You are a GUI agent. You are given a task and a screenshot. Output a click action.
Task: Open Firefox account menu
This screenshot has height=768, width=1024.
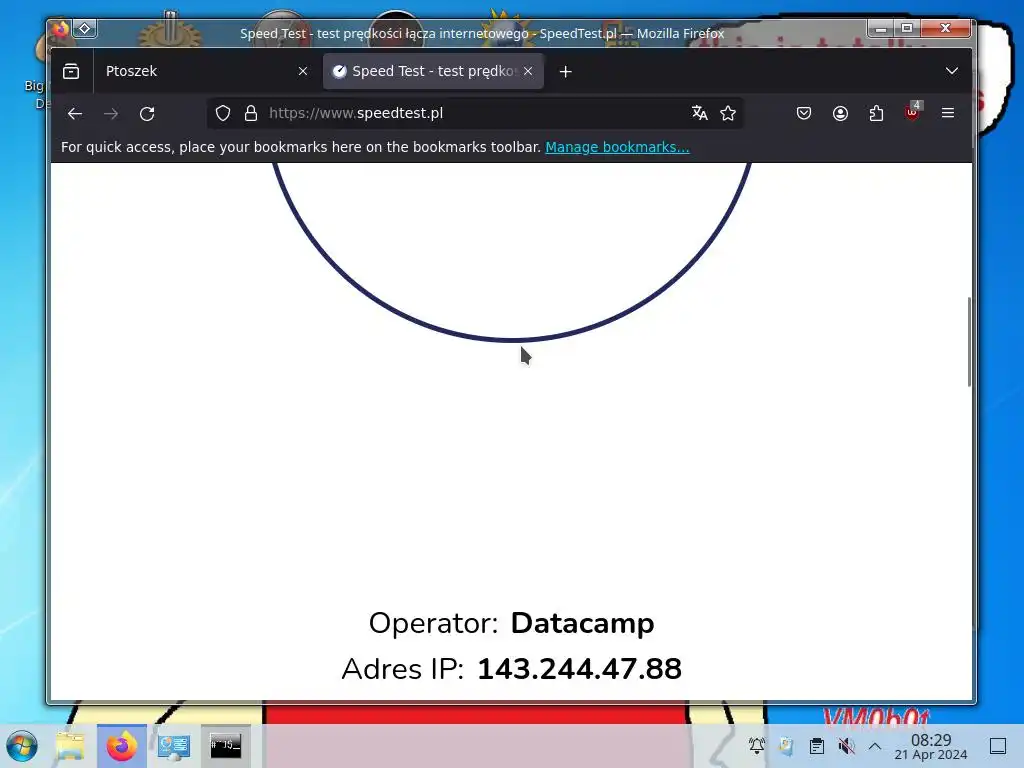tap(840, 114)
